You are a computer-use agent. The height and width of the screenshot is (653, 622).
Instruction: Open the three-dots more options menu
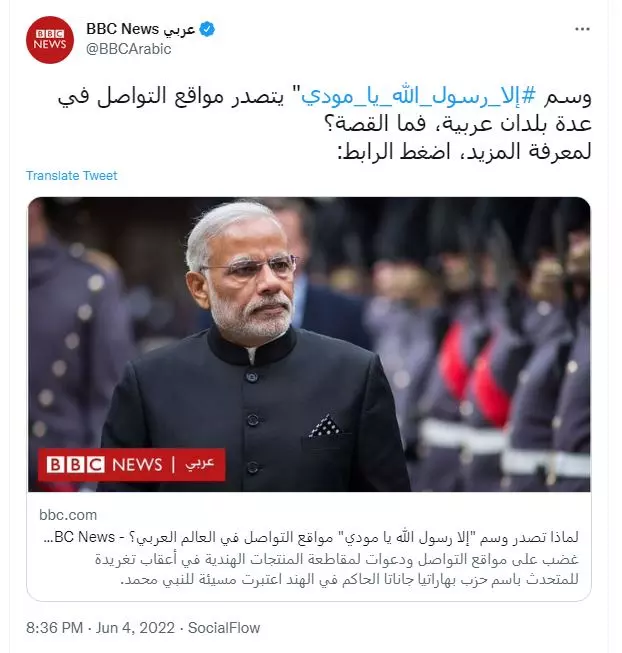pos(582,29)
